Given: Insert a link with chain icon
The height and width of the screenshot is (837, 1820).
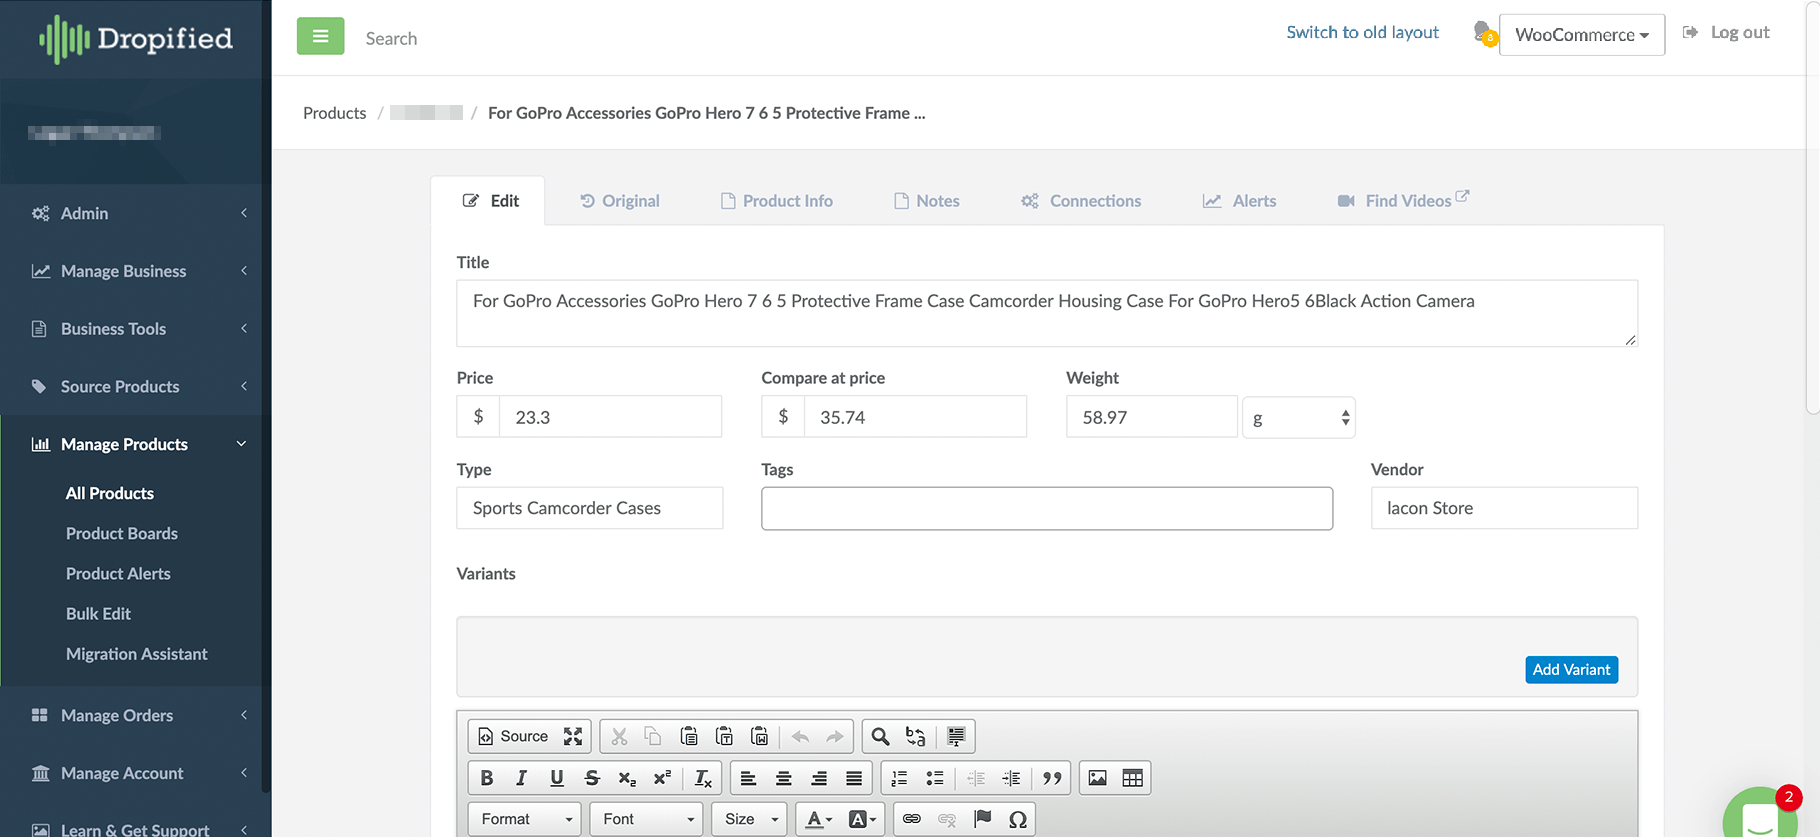Looking at the screenshot, I should click(912, 819).
